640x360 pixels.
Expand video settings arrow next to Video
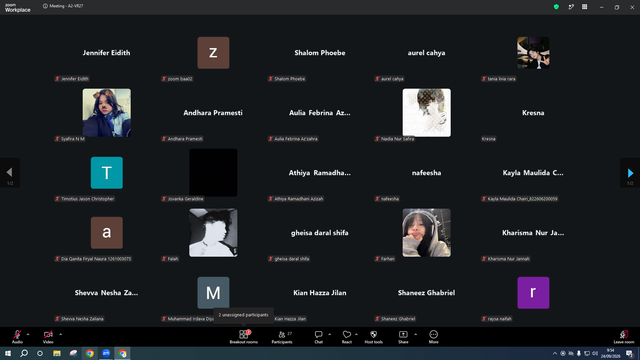(60, 334)
